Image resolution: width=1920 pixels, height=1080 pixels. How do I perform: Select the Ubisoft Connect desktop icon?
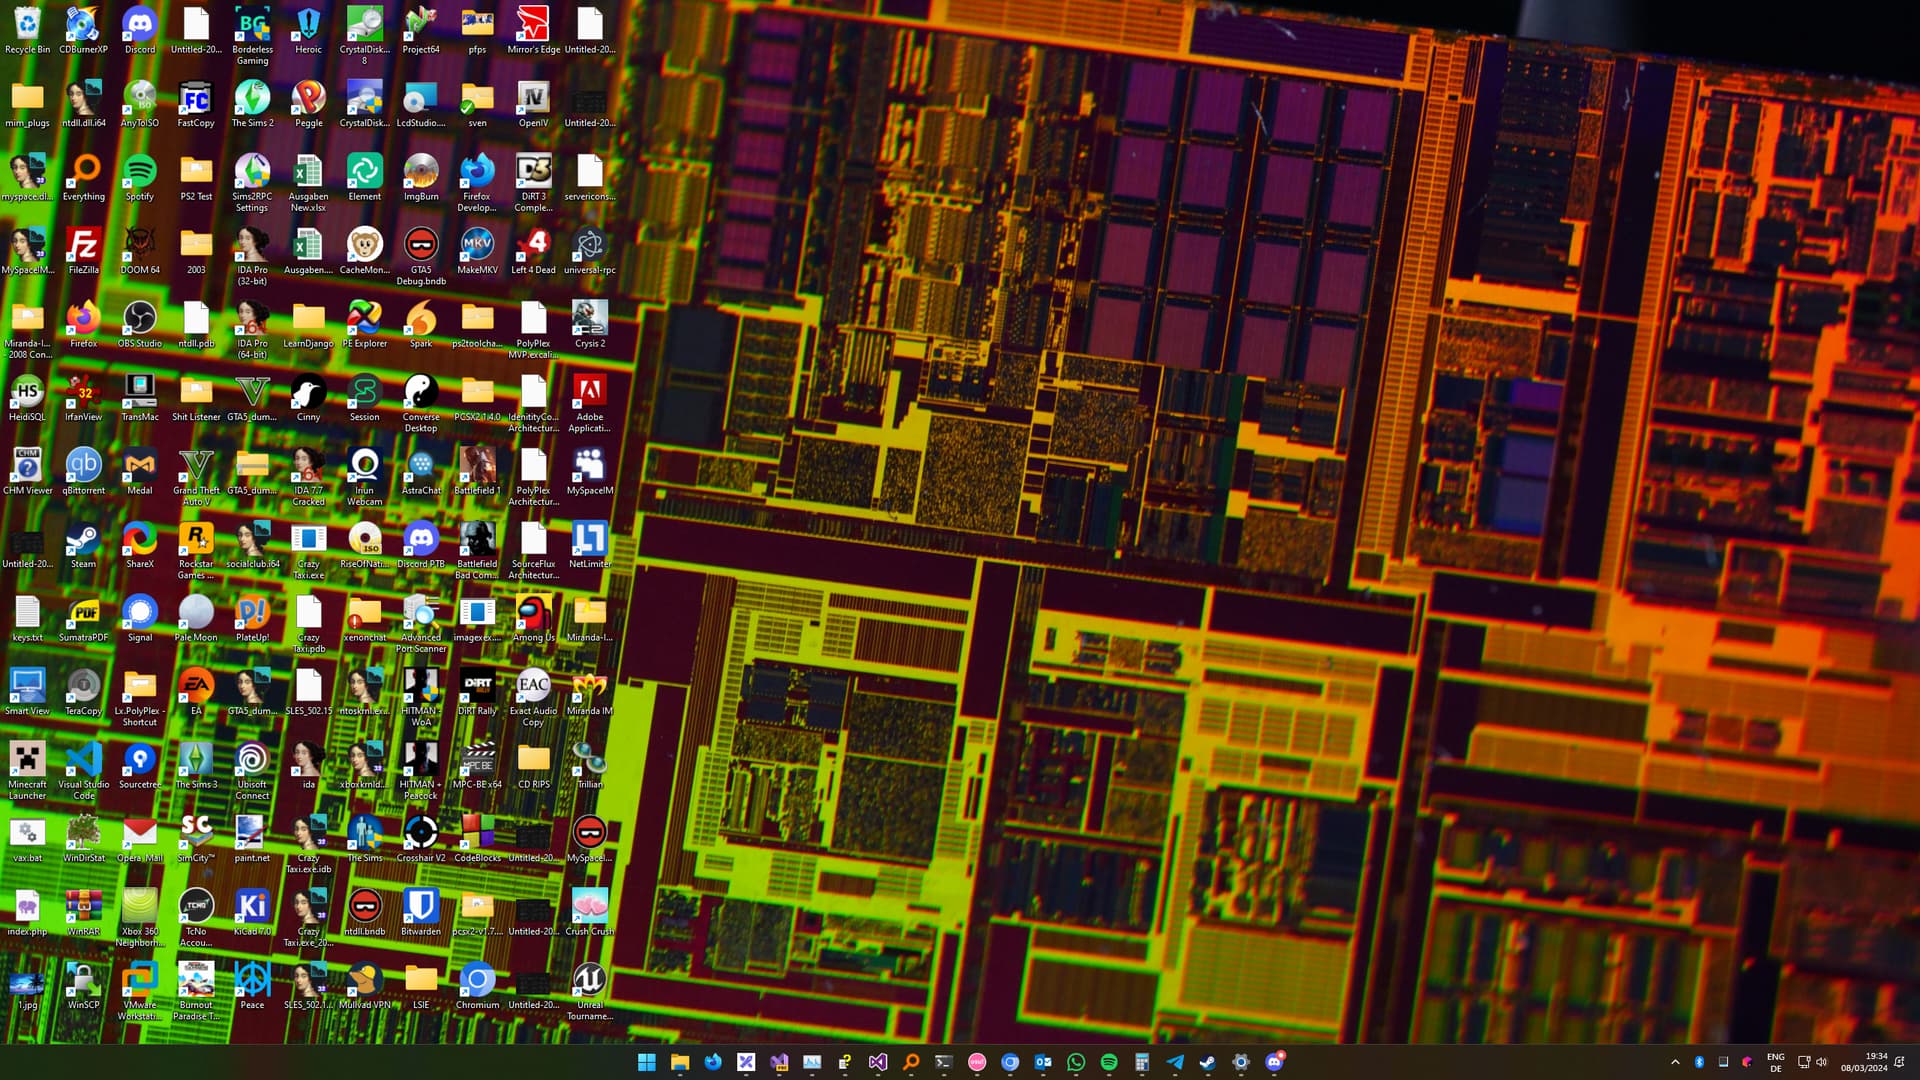coord(252,771)
